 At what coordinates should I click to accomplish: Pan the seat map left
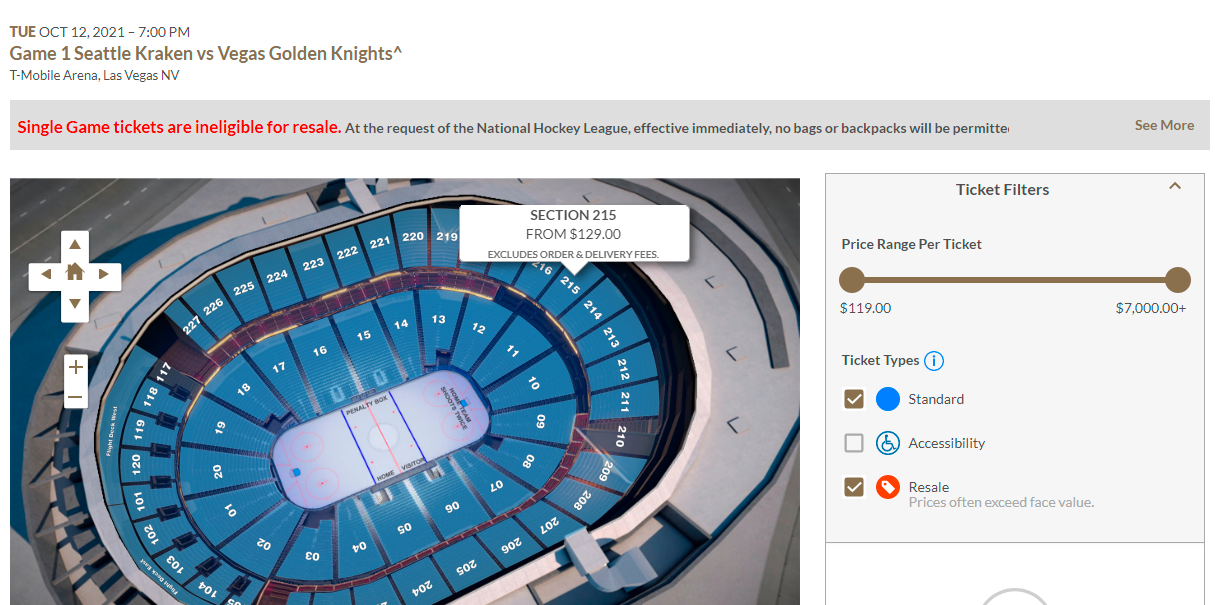[45, 274]
